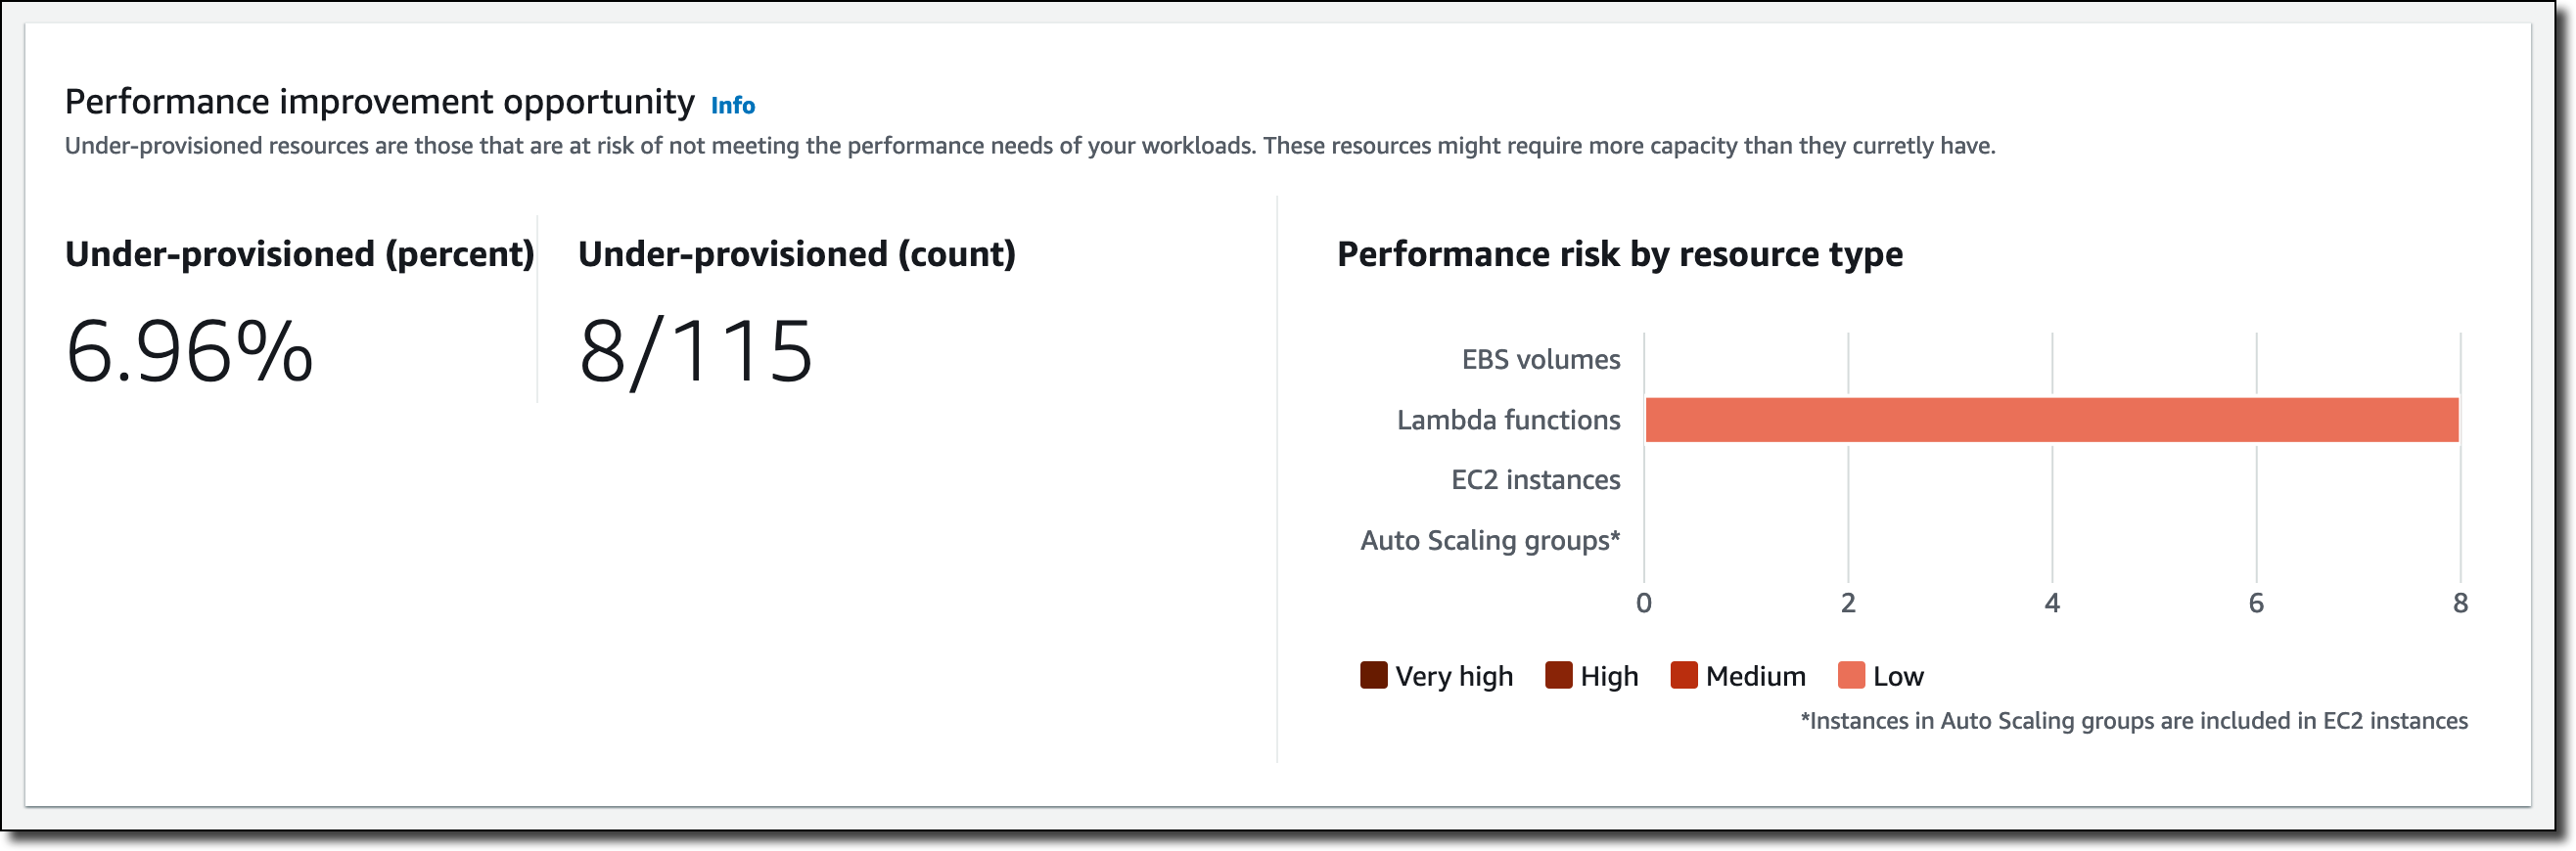Click the Under-provisioned (count) heading
Image resolution: width=2576 pixels, height=851 pixels.
[x=796, y=254]
